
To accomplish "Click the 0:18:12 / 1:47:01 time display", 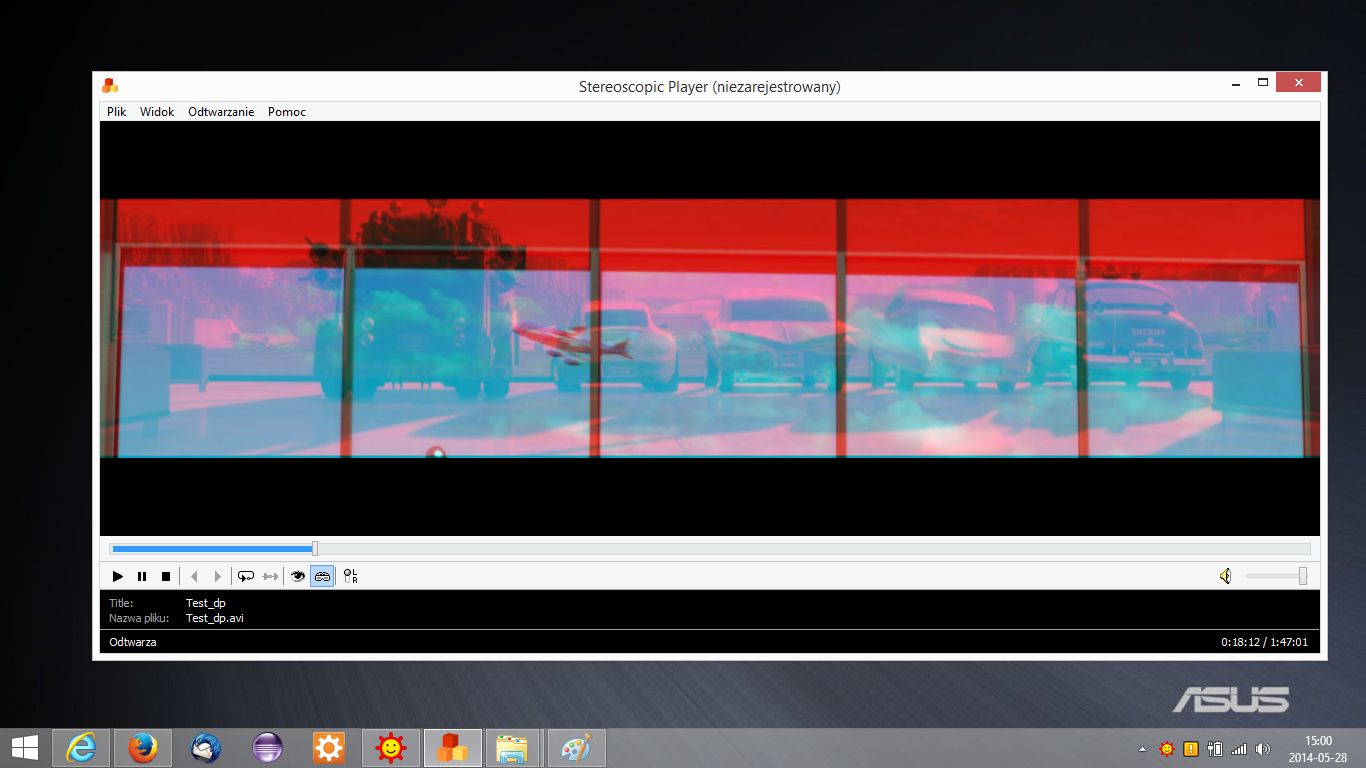I will 1264,642.
